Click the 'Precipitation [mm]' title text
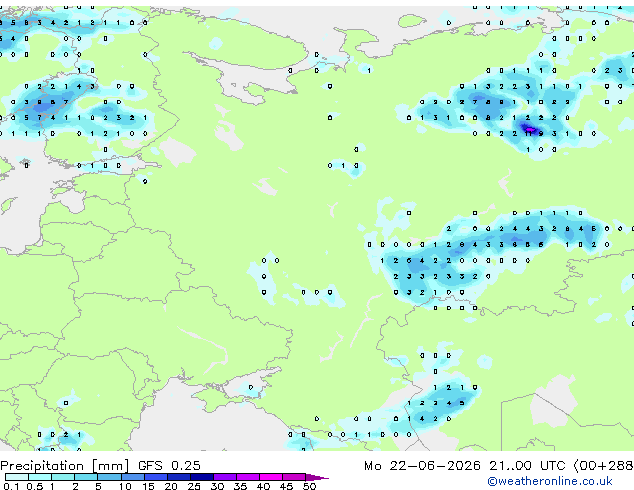The image size is (634, 490). [65, 466]
